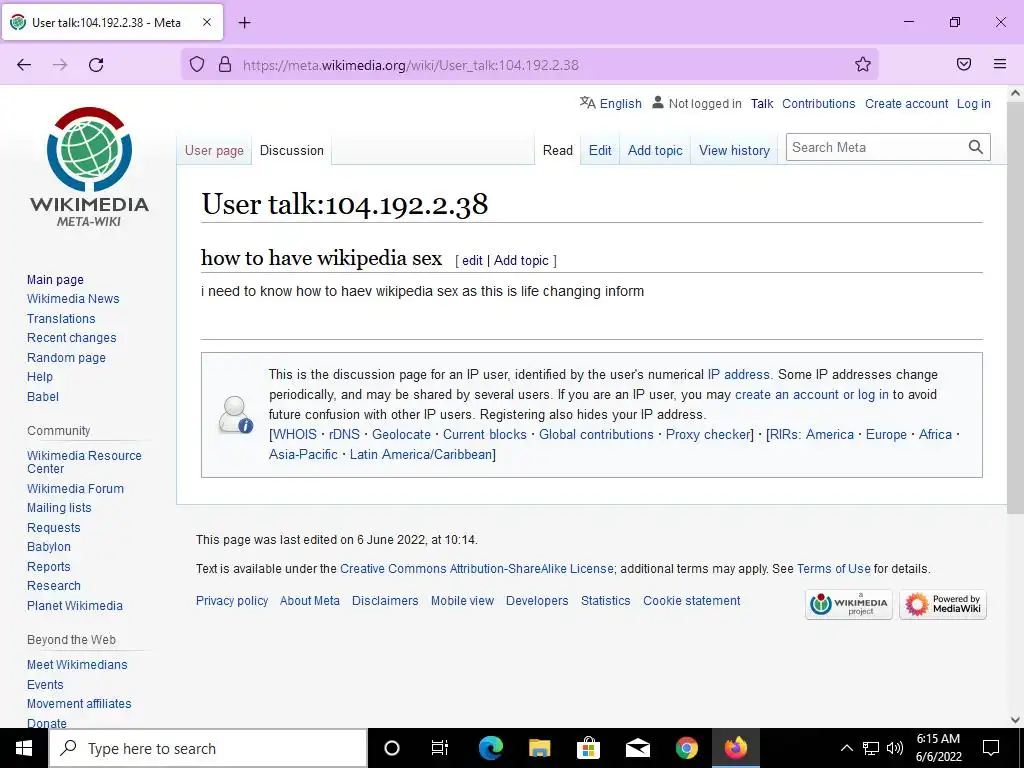Show hidden tray icons chevron
1024x768 pixels.
846,748
